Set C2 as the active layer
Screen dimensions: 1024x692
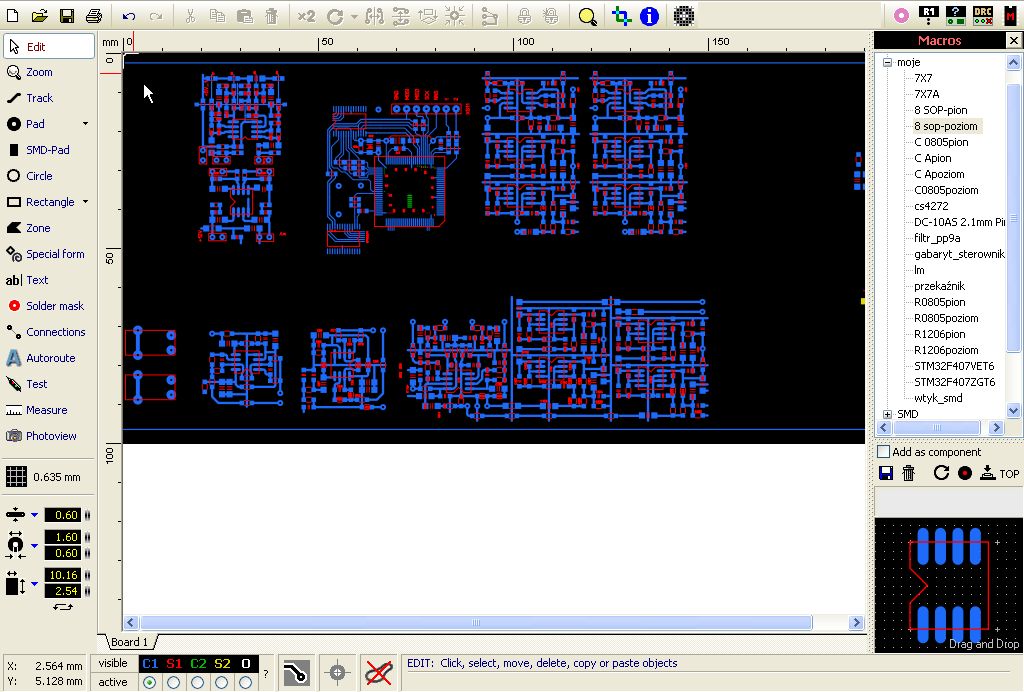click(x=198, y=682)
